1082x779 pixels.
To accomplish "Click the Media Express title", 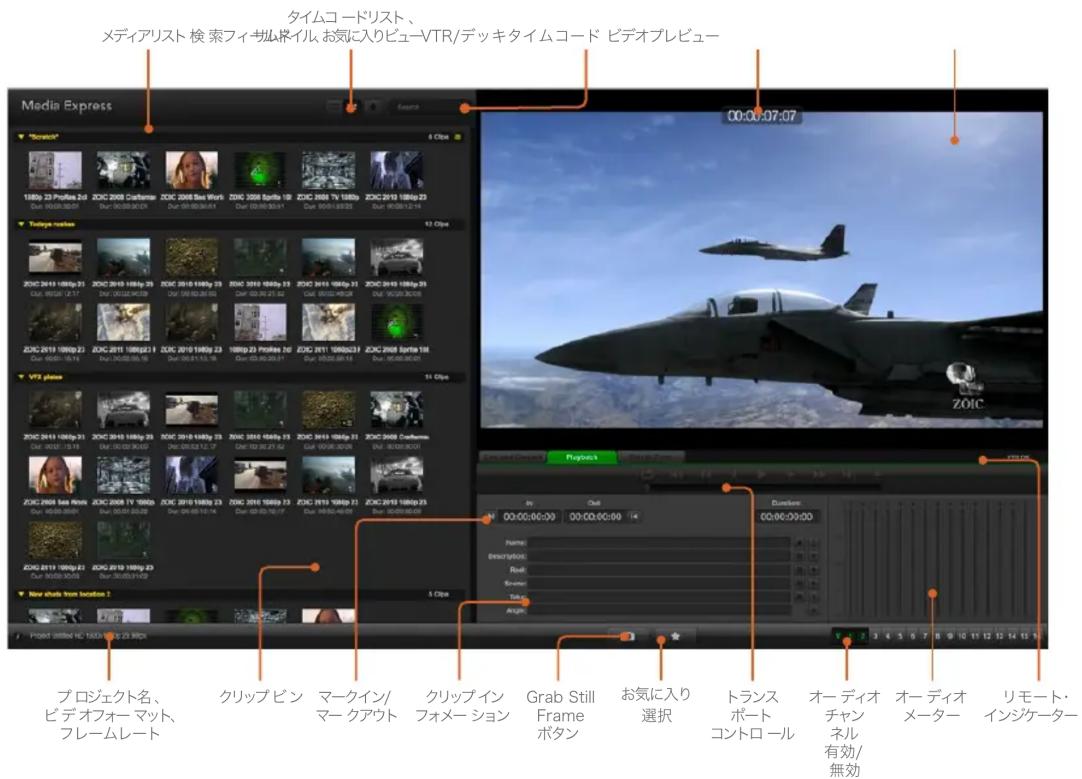I will click(66, 106).
